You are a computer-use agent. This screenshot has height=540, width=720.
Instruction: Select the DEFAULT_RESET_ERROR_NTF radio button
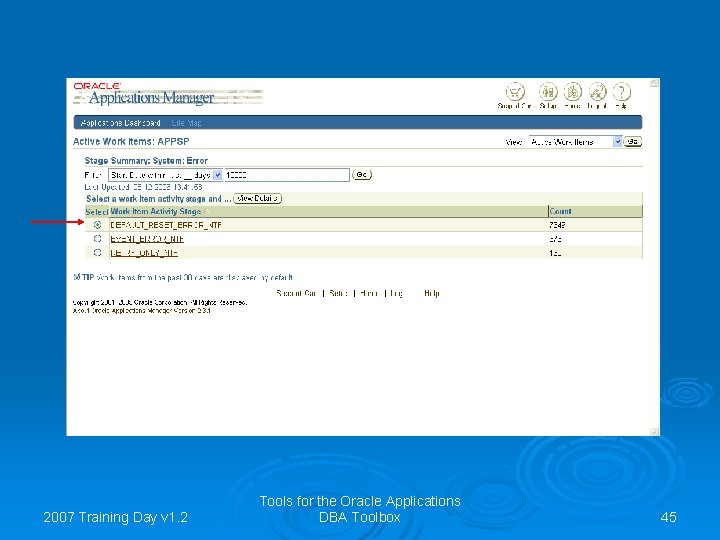tap(97, 225)
